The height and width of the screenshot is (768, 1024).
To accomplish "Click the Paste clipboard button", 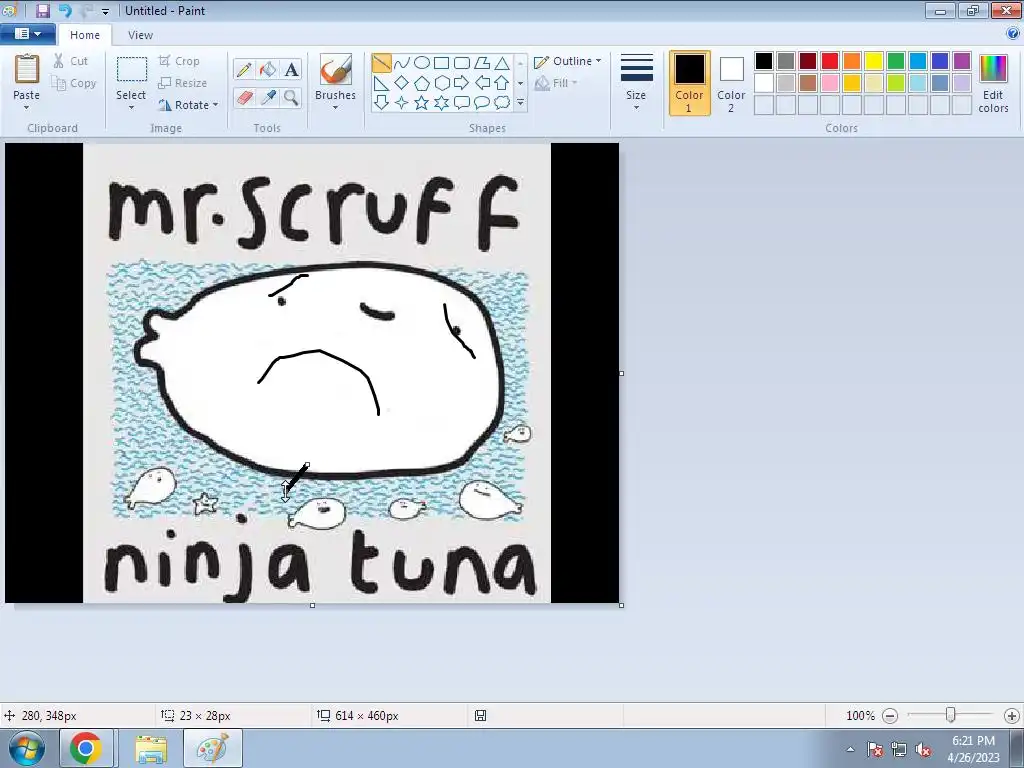I will tap(27, 76).
